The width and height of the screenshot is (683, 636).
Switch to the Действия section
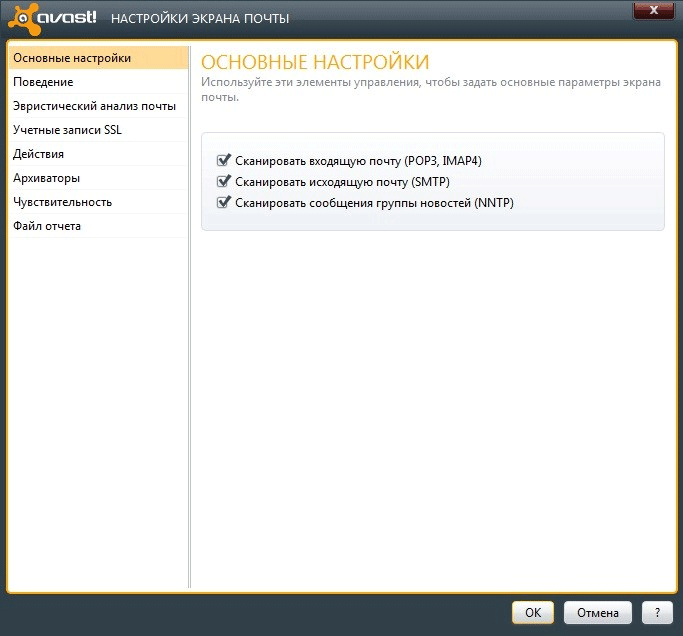pyautogui.click(x=39, y=154)
